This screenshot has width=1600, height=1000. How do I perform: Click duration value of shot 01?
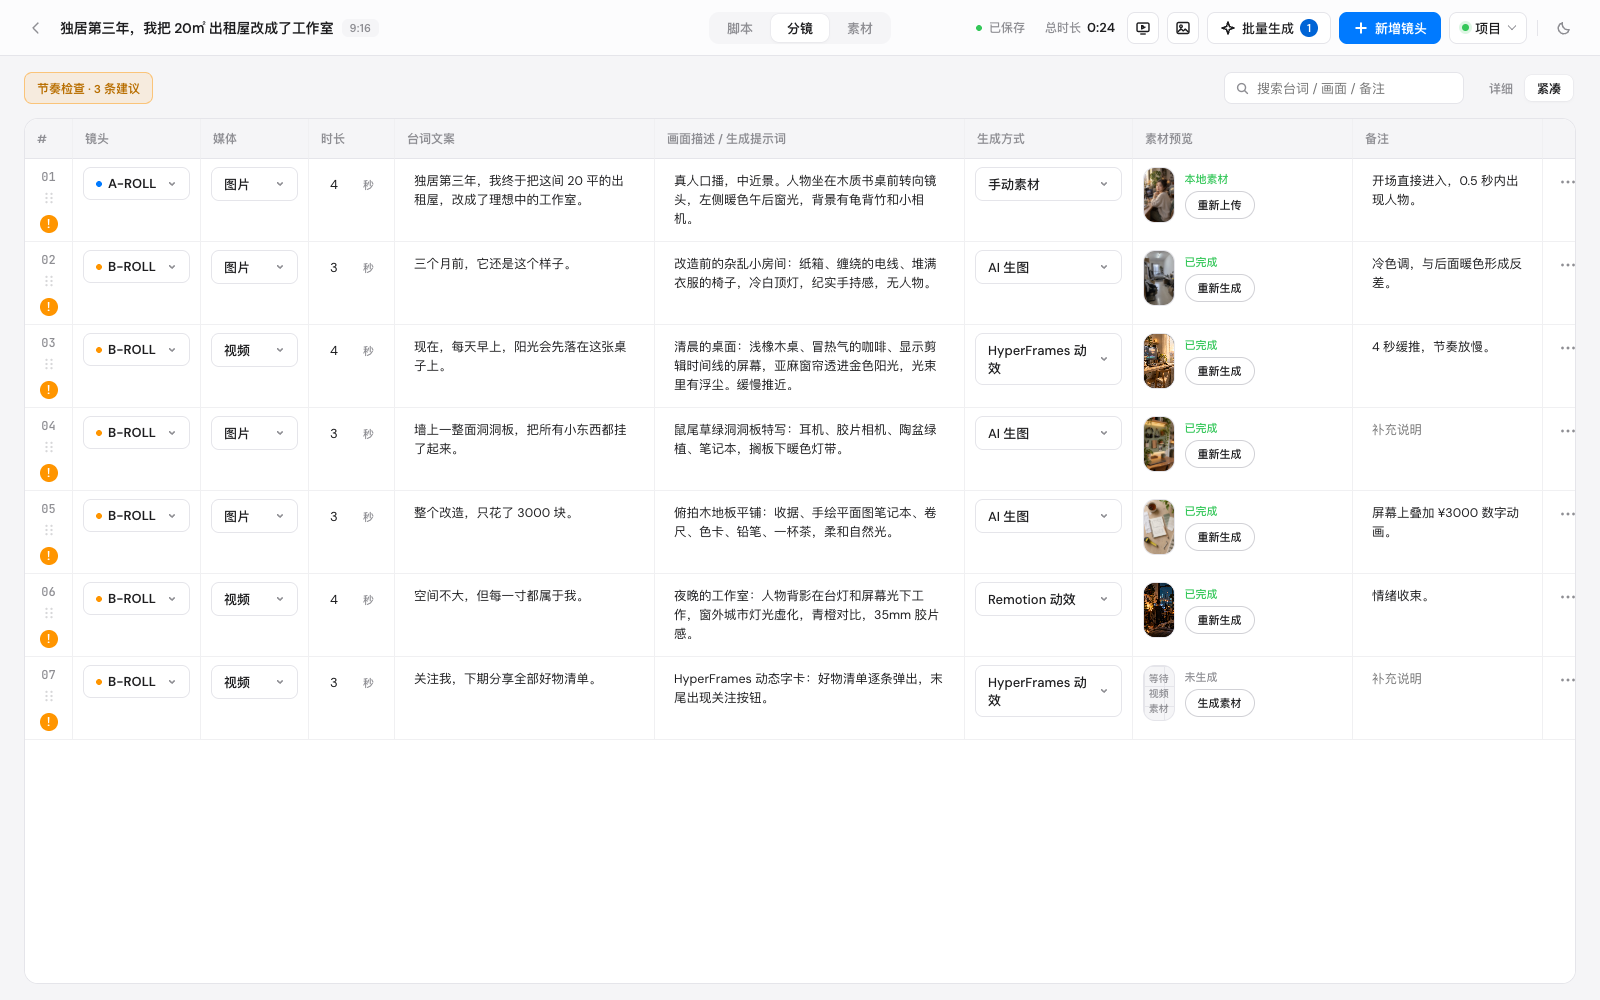click(334, 185)
